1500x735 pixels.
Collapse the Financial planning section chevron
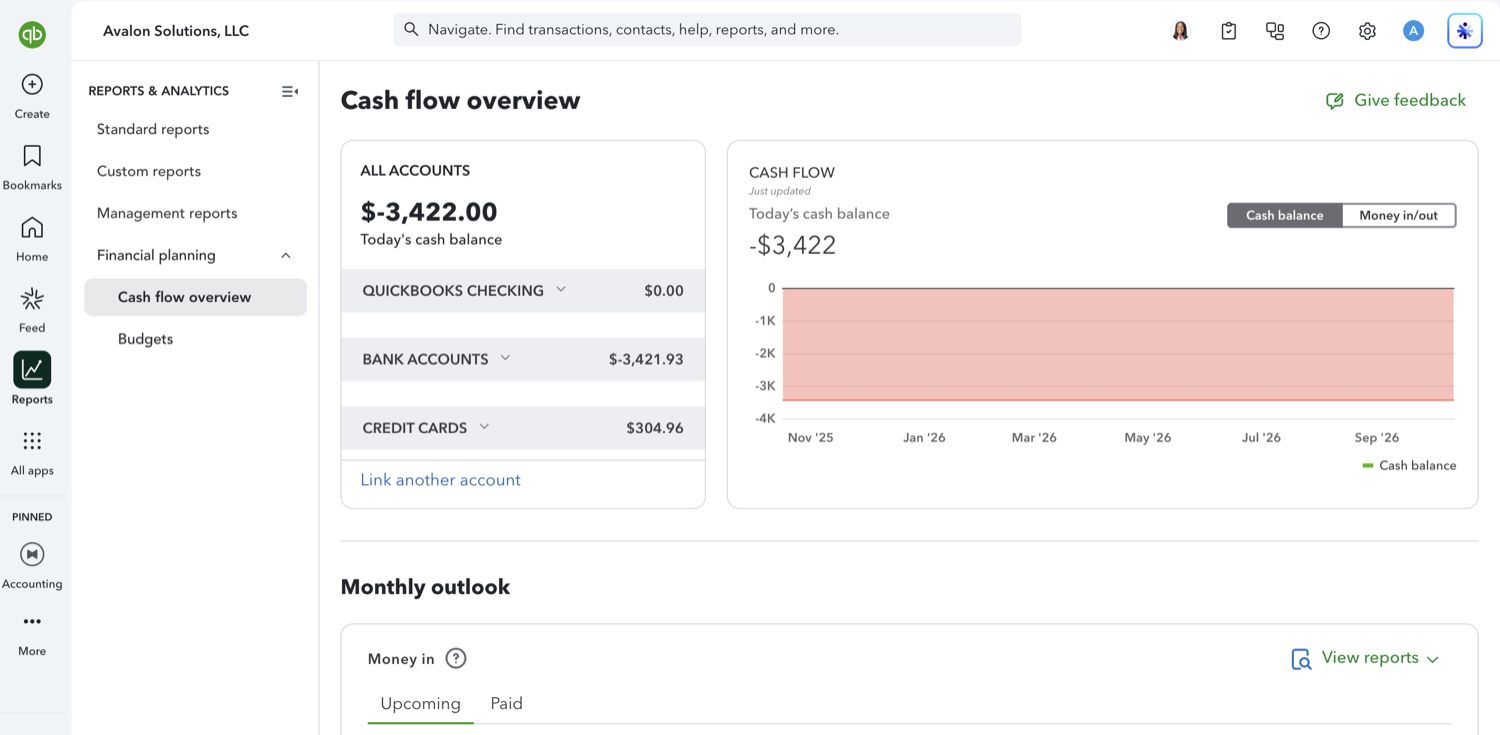(x=286, y=256)
